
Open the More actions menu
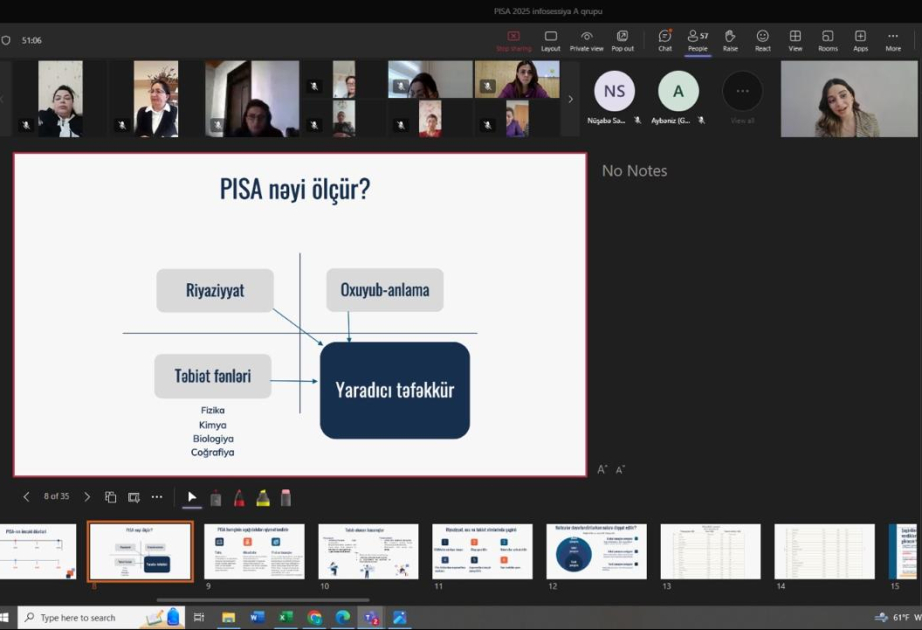click(893, 41)
